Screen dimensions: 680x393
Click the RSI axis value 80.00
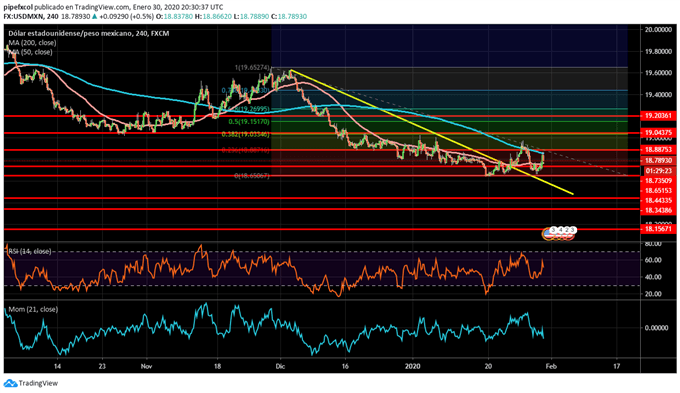click(653, 244)
